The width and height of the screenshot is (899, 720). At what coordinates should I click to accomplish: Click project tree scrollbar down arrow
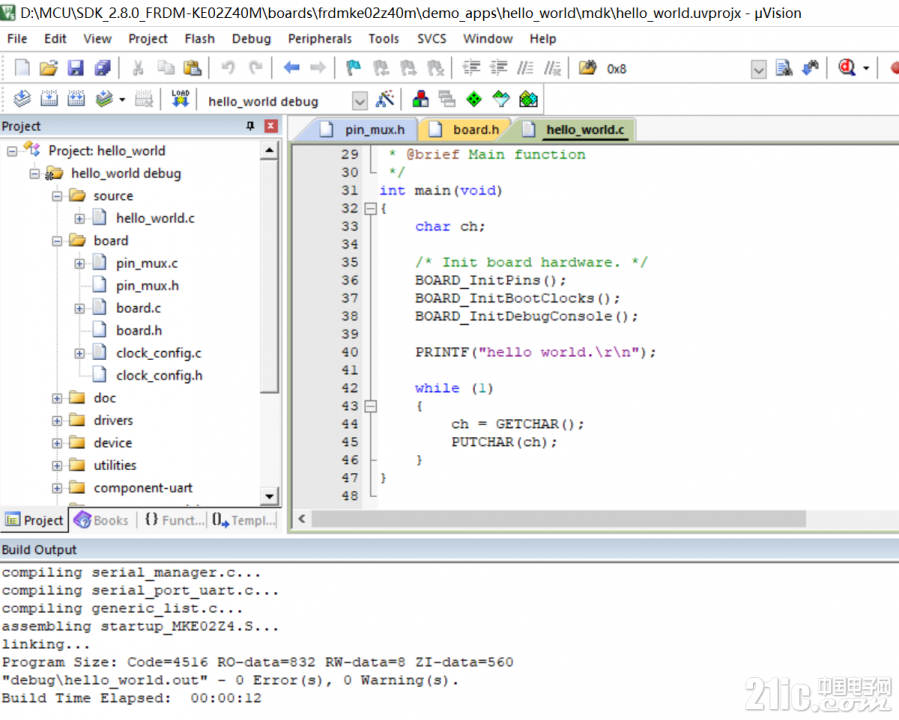269,496
